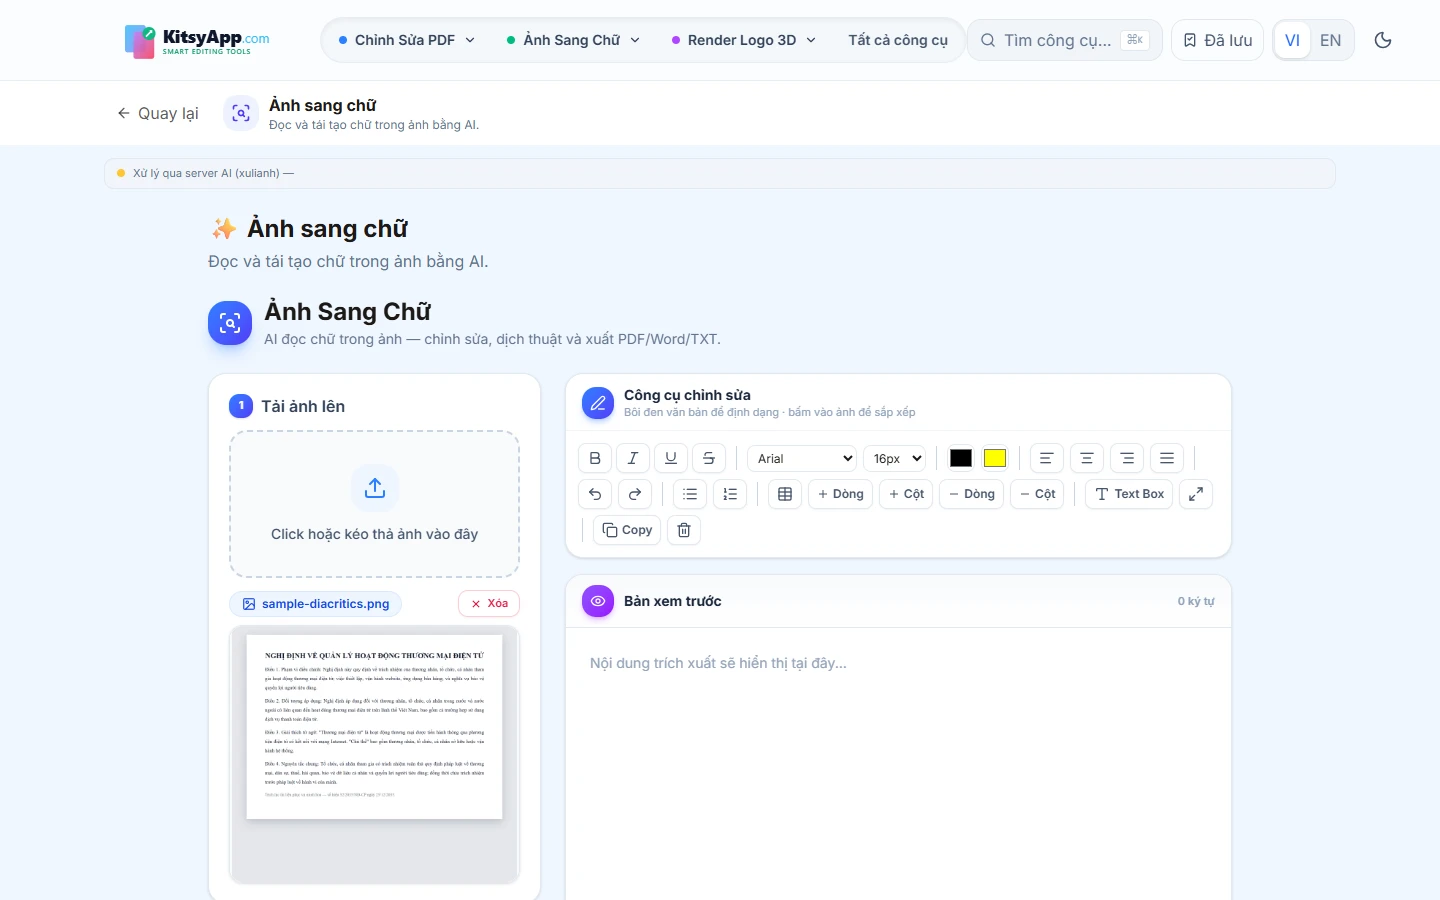This screenshot has height=900, width=1440.
Task: Add a column with + Cột
Action: 906,494
